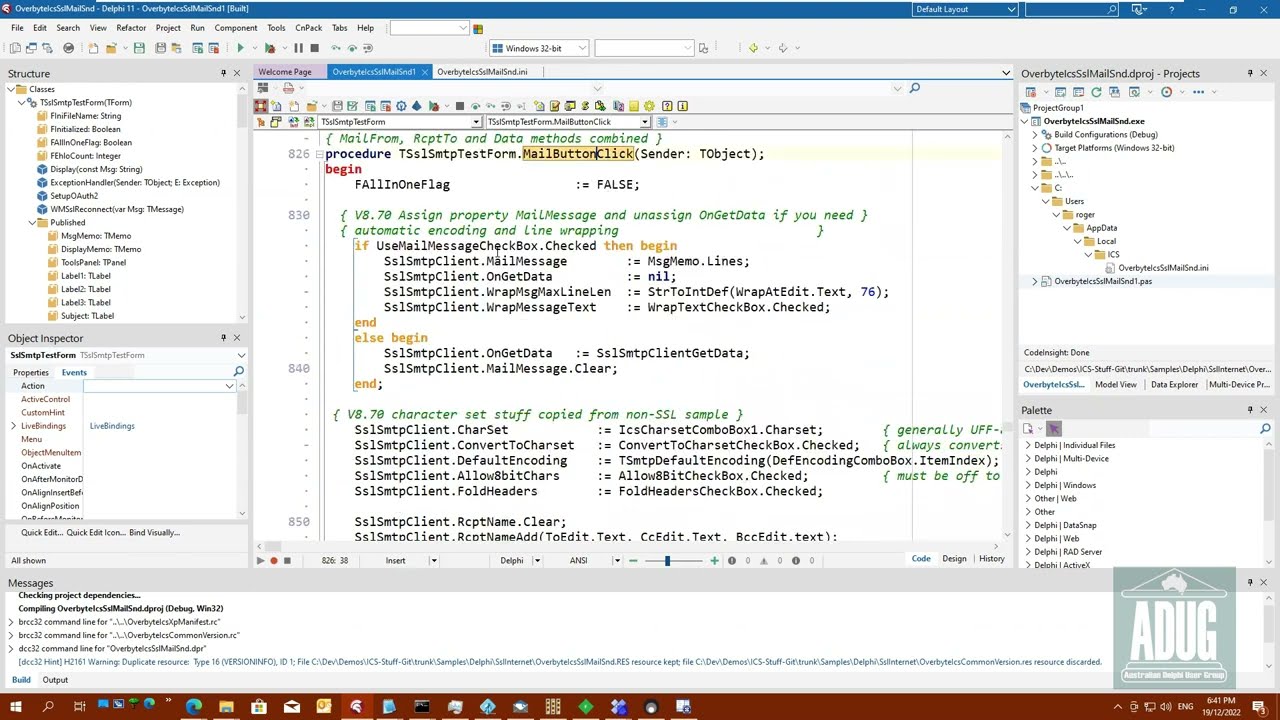Close the Object Inspector panel
This screenshot has height=720, width=1280.
[237, 338]
